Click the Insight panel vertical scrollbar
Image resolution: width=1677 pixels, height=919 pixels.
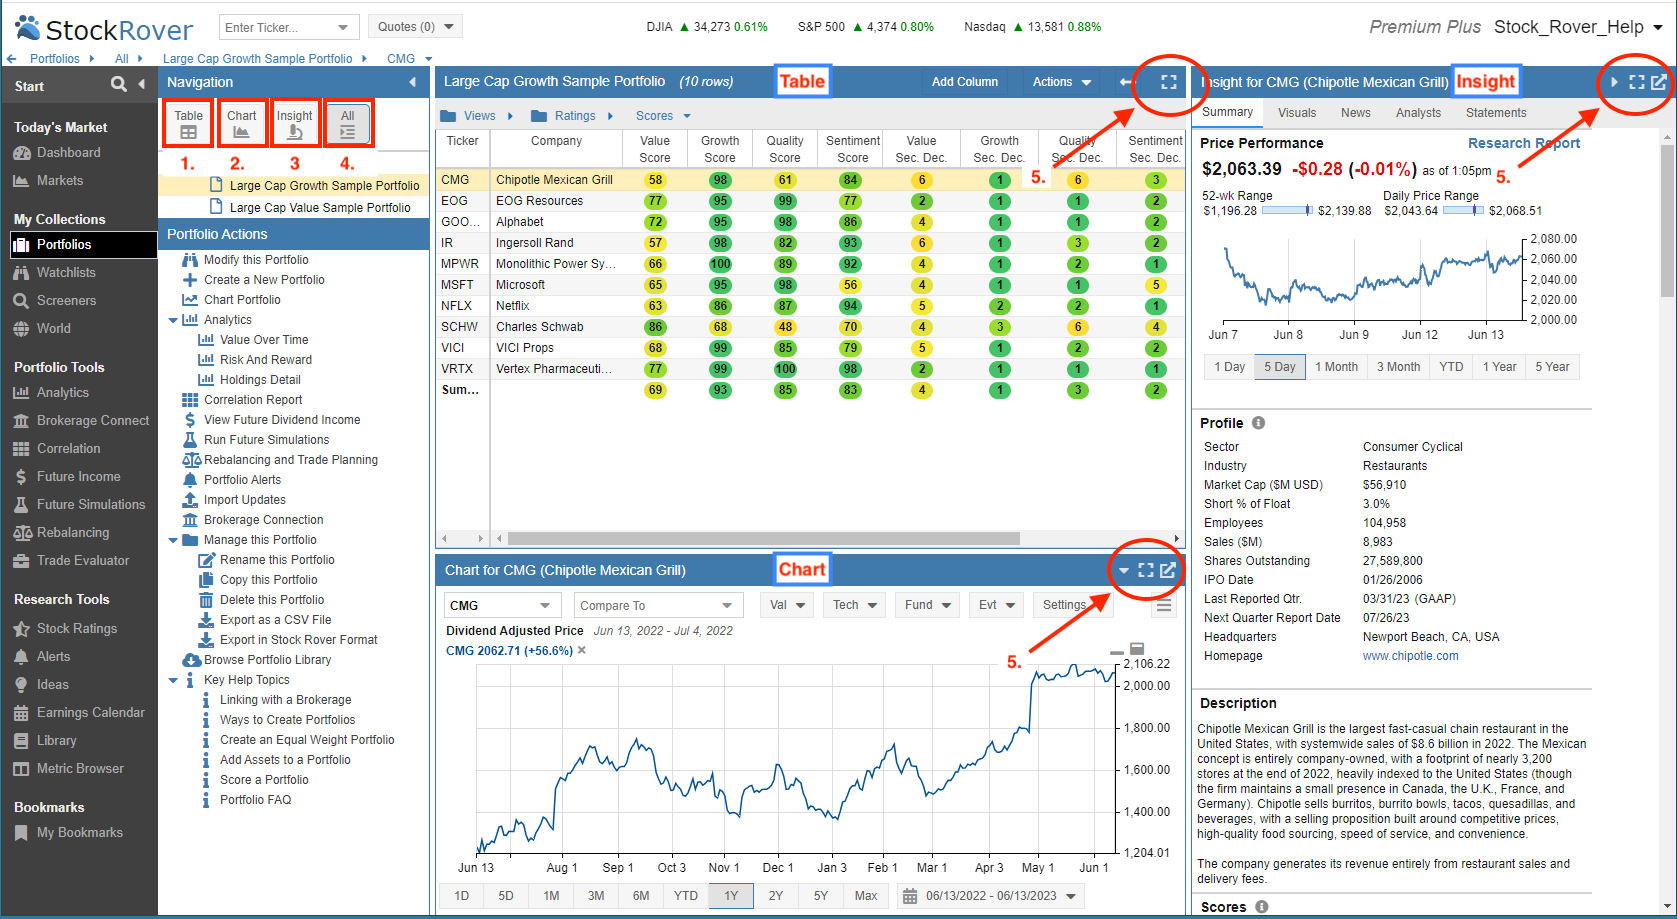pyautogui.click(x=1667, y=220)
